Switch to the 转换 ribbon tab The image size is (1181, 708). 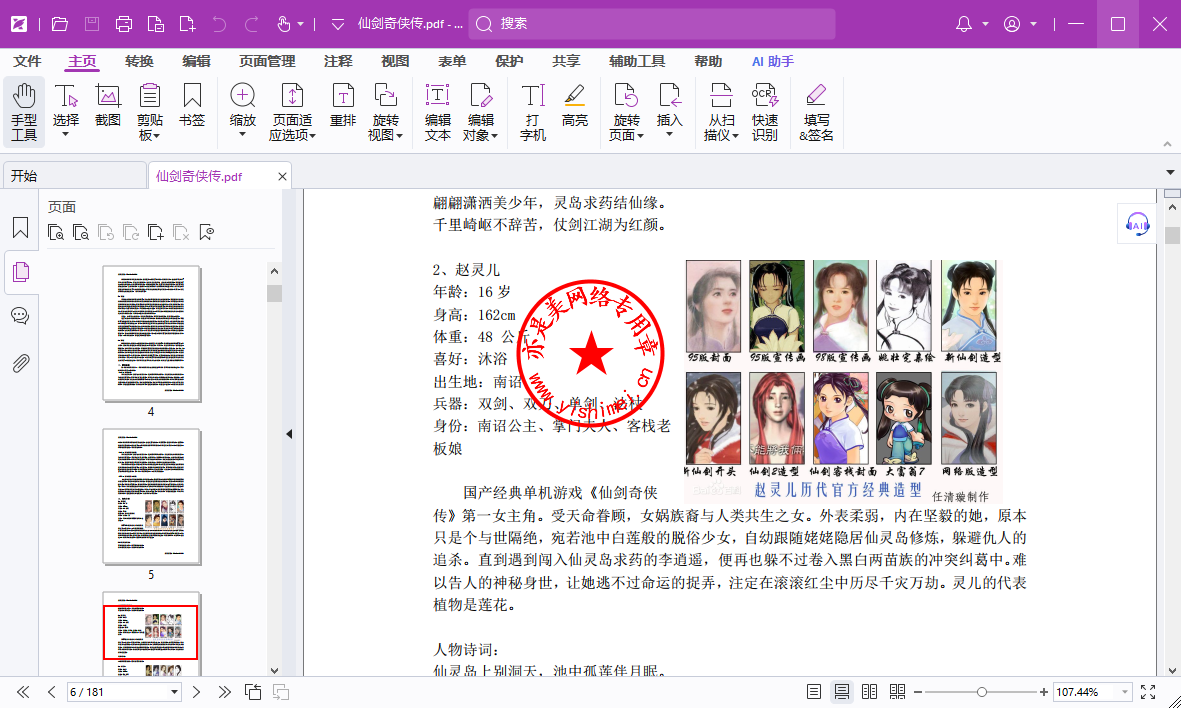139,61
